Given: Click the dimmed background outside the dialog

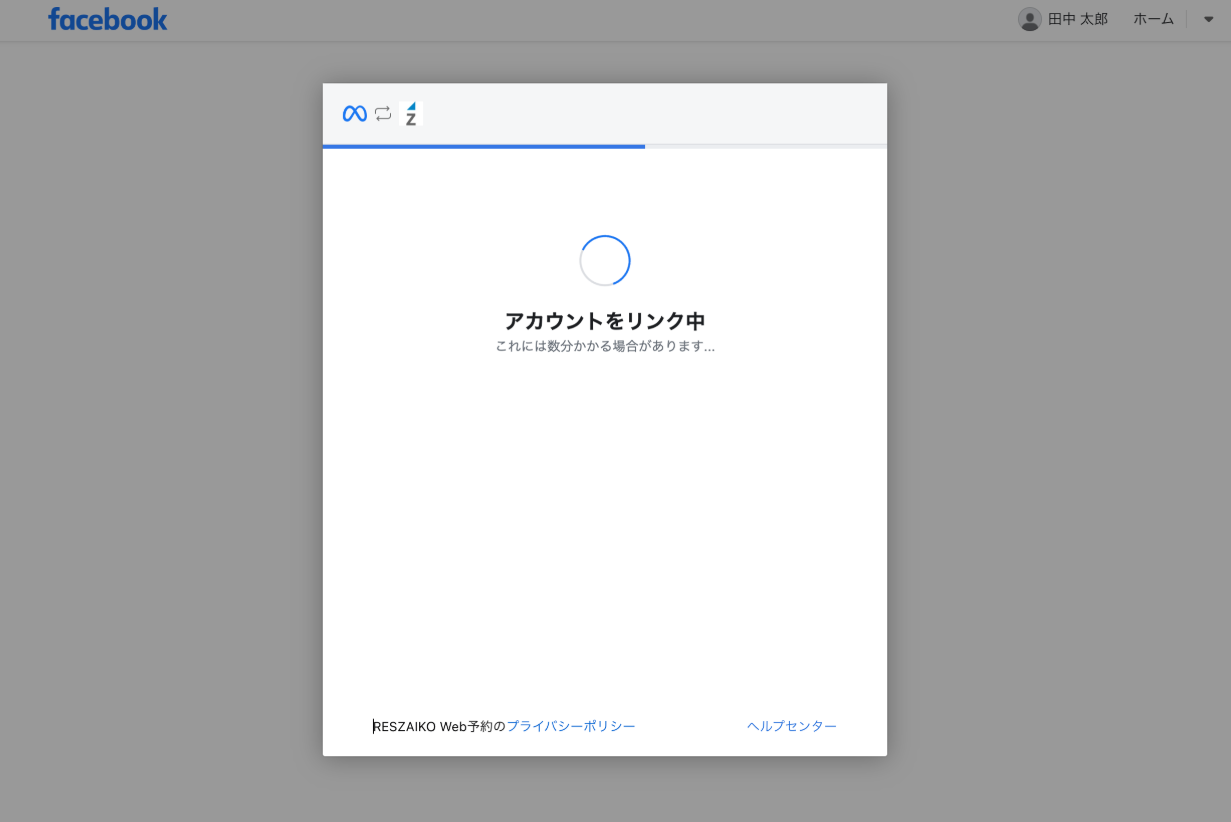Looking at the screenshot, I should 160,400.
